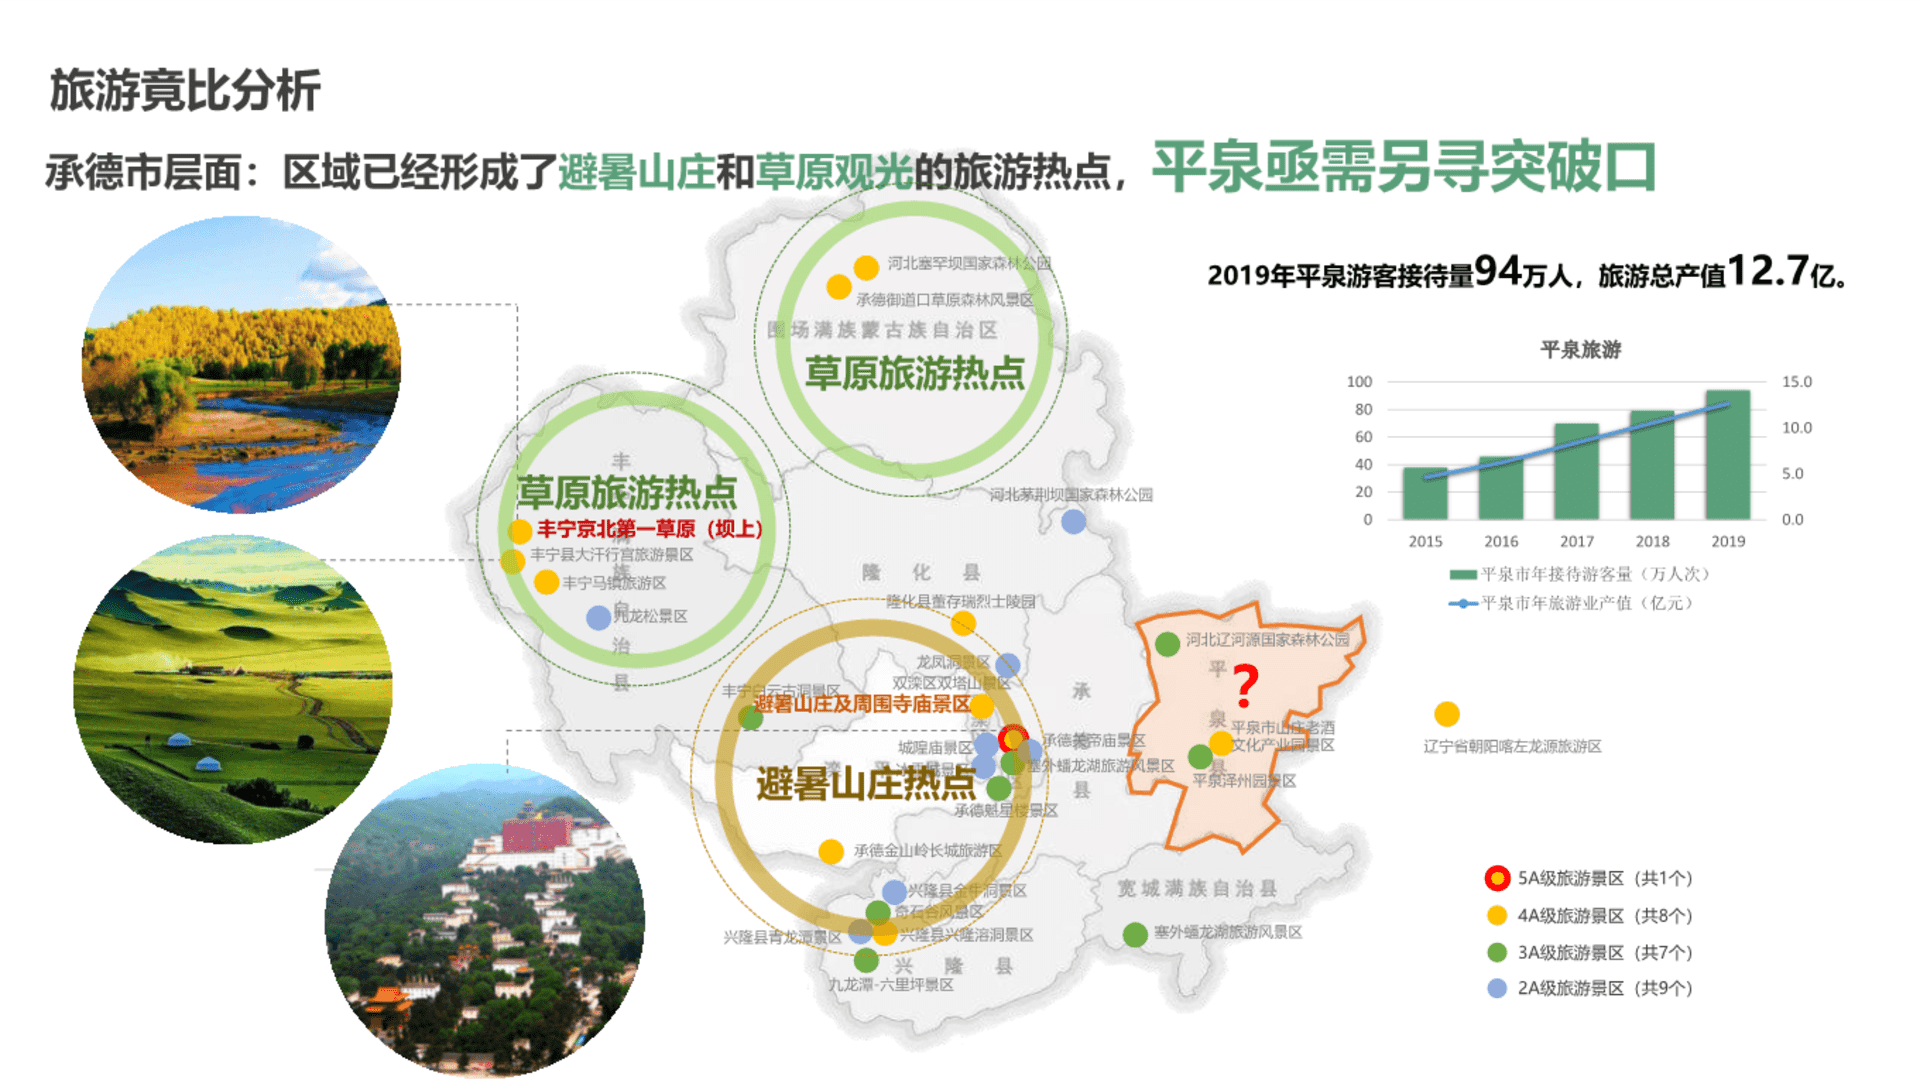Viewport: 1920px width, 1080px height.
Task: Click the 5A级旅游景区 legend marker
Action: tap(1497, 879)
